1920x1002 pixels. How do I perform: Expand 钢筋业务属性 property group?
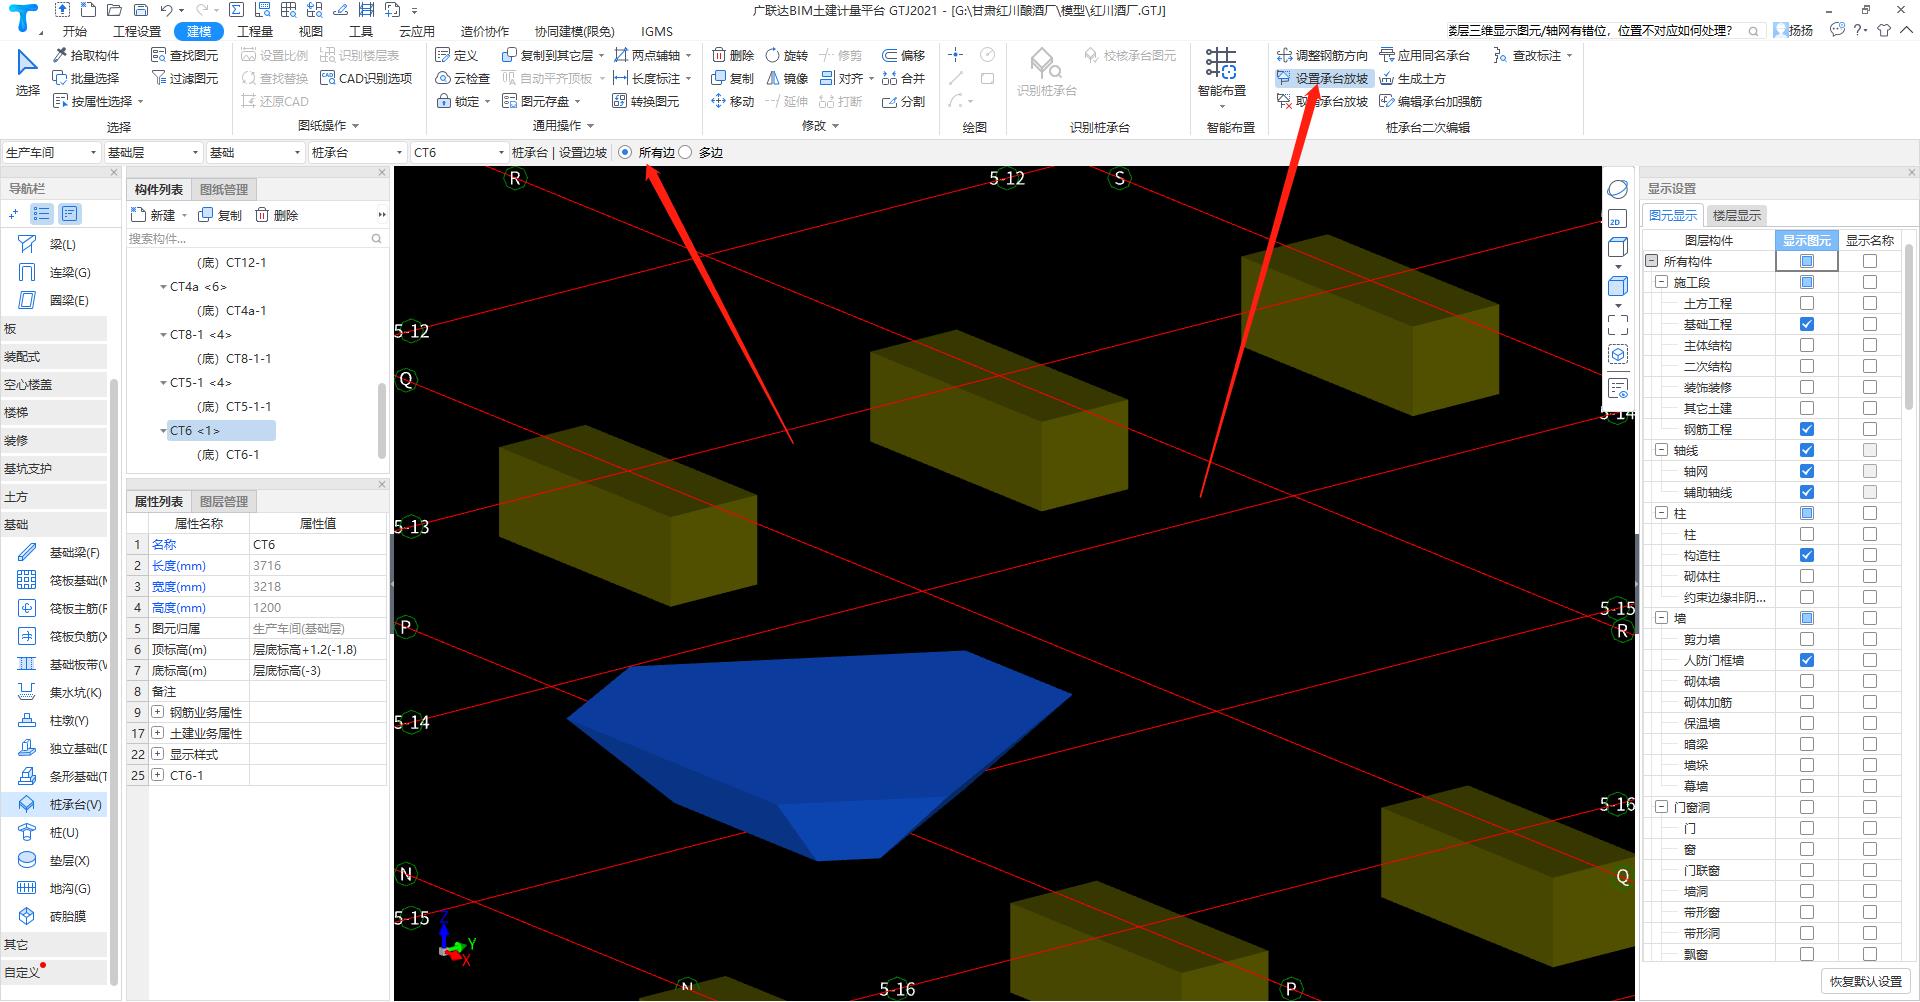coord(158,712)
